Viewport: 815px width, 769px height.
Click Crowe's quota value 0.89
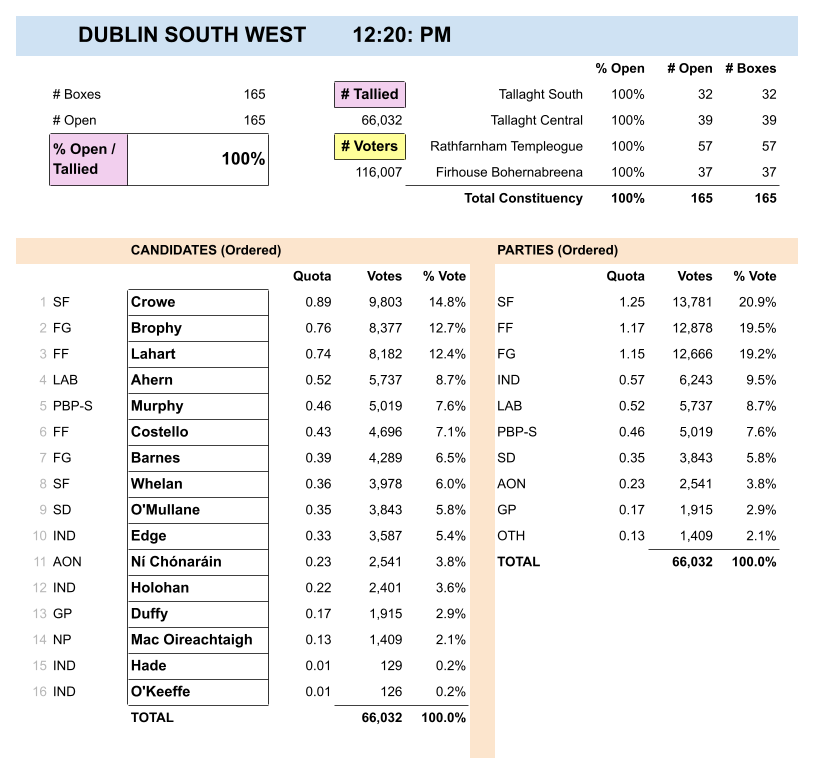pos(318,302)
